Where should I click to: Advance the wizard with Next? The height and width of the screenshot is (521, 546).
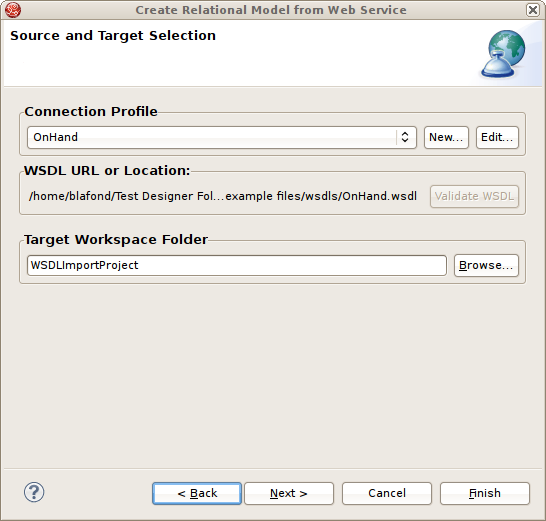pyautogui.click(x=289, y=493)
